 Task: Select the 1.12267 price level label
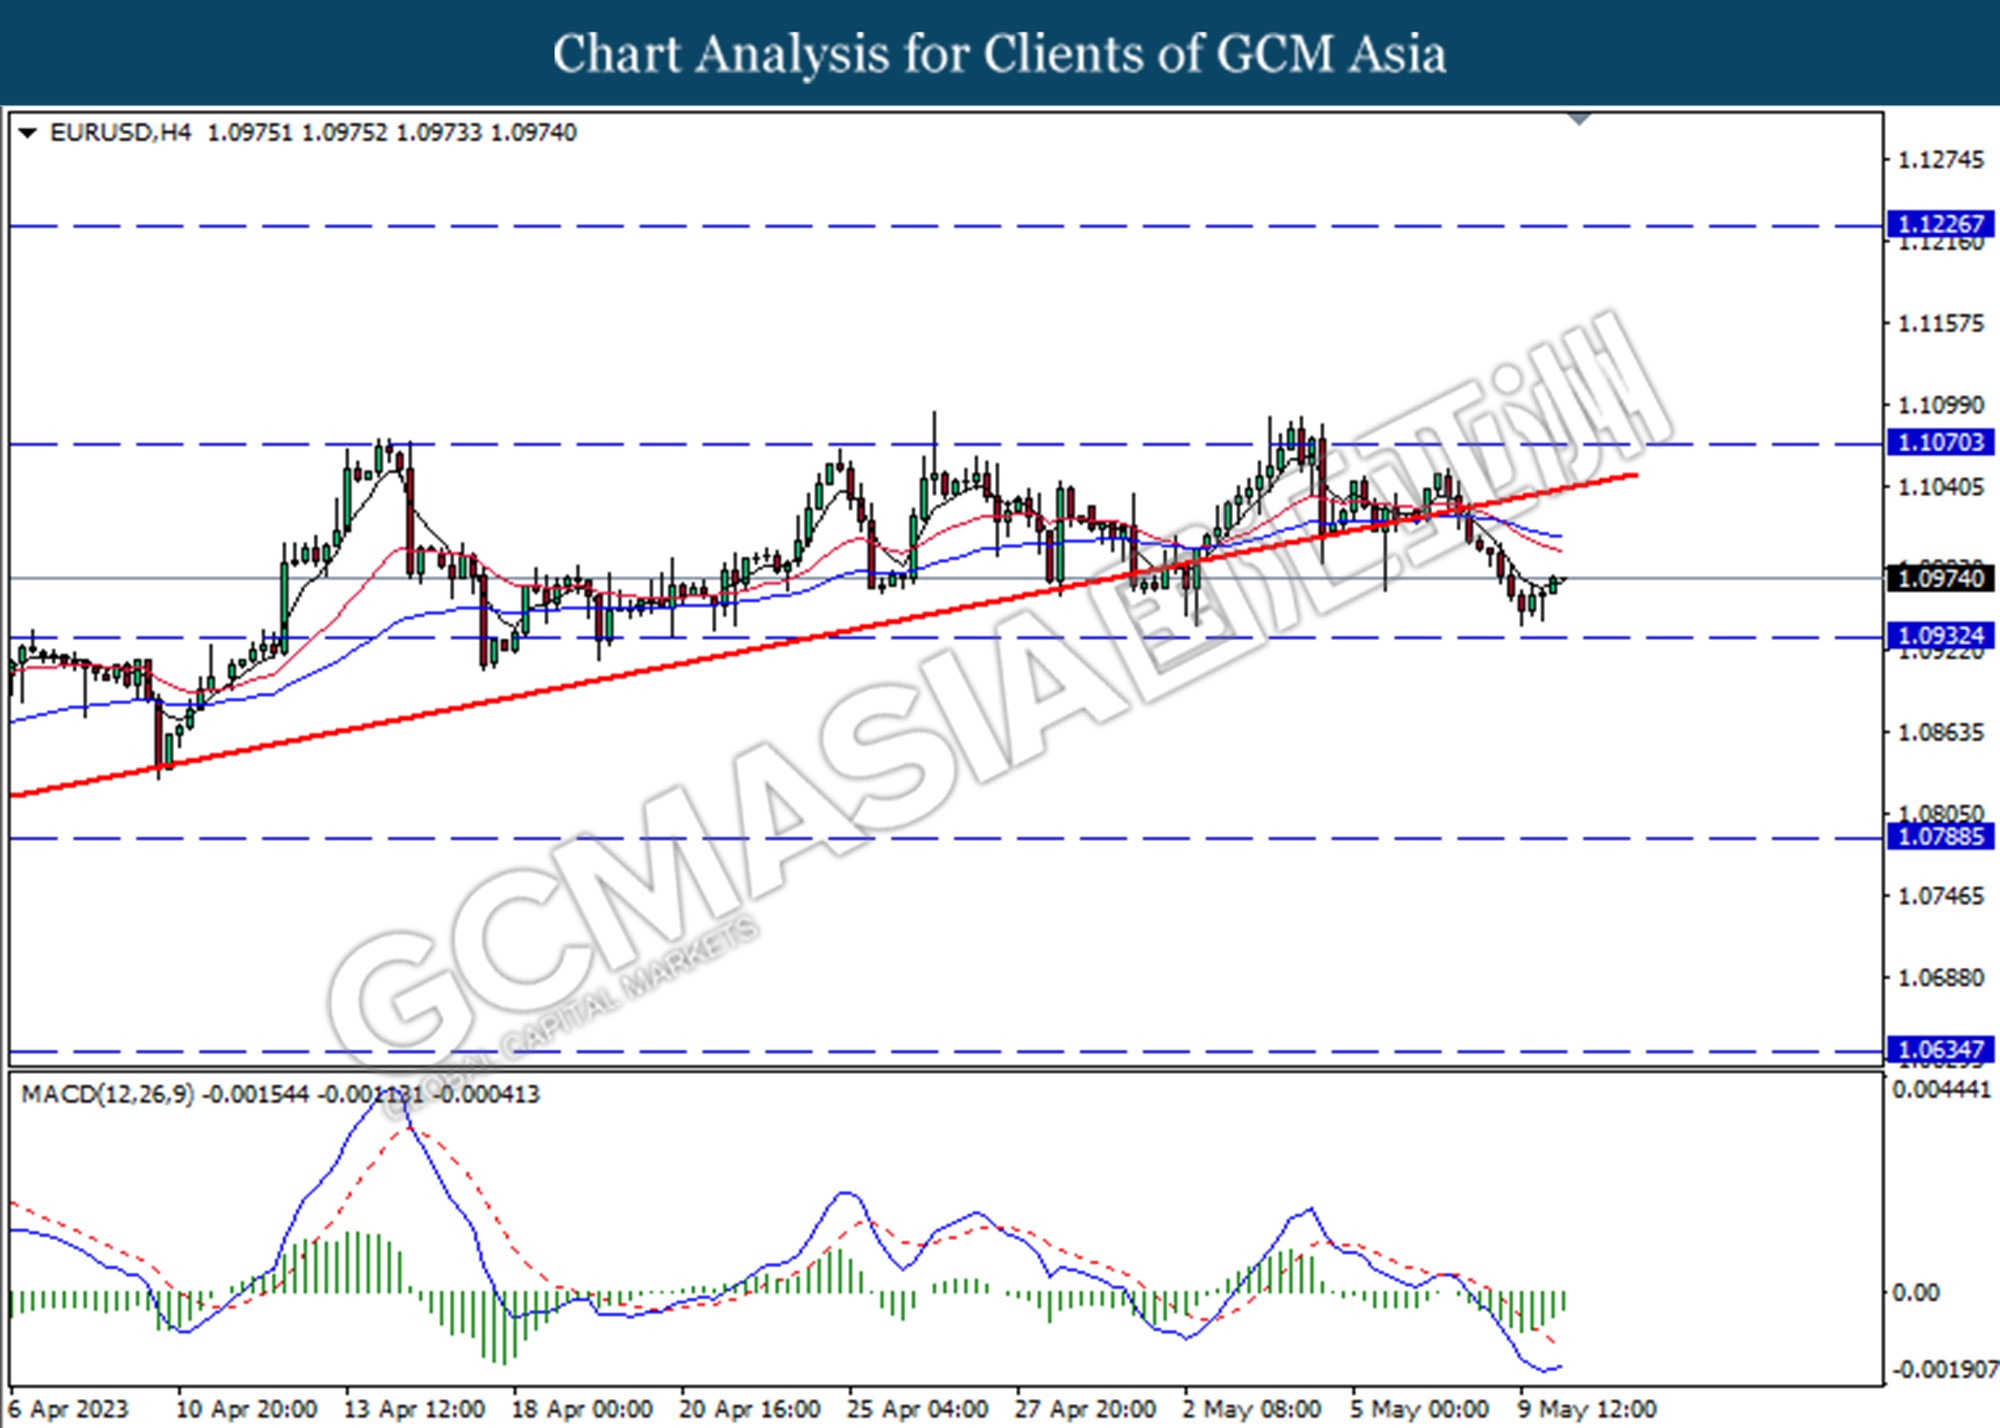pyautogui.click(x=1940, y=224)
